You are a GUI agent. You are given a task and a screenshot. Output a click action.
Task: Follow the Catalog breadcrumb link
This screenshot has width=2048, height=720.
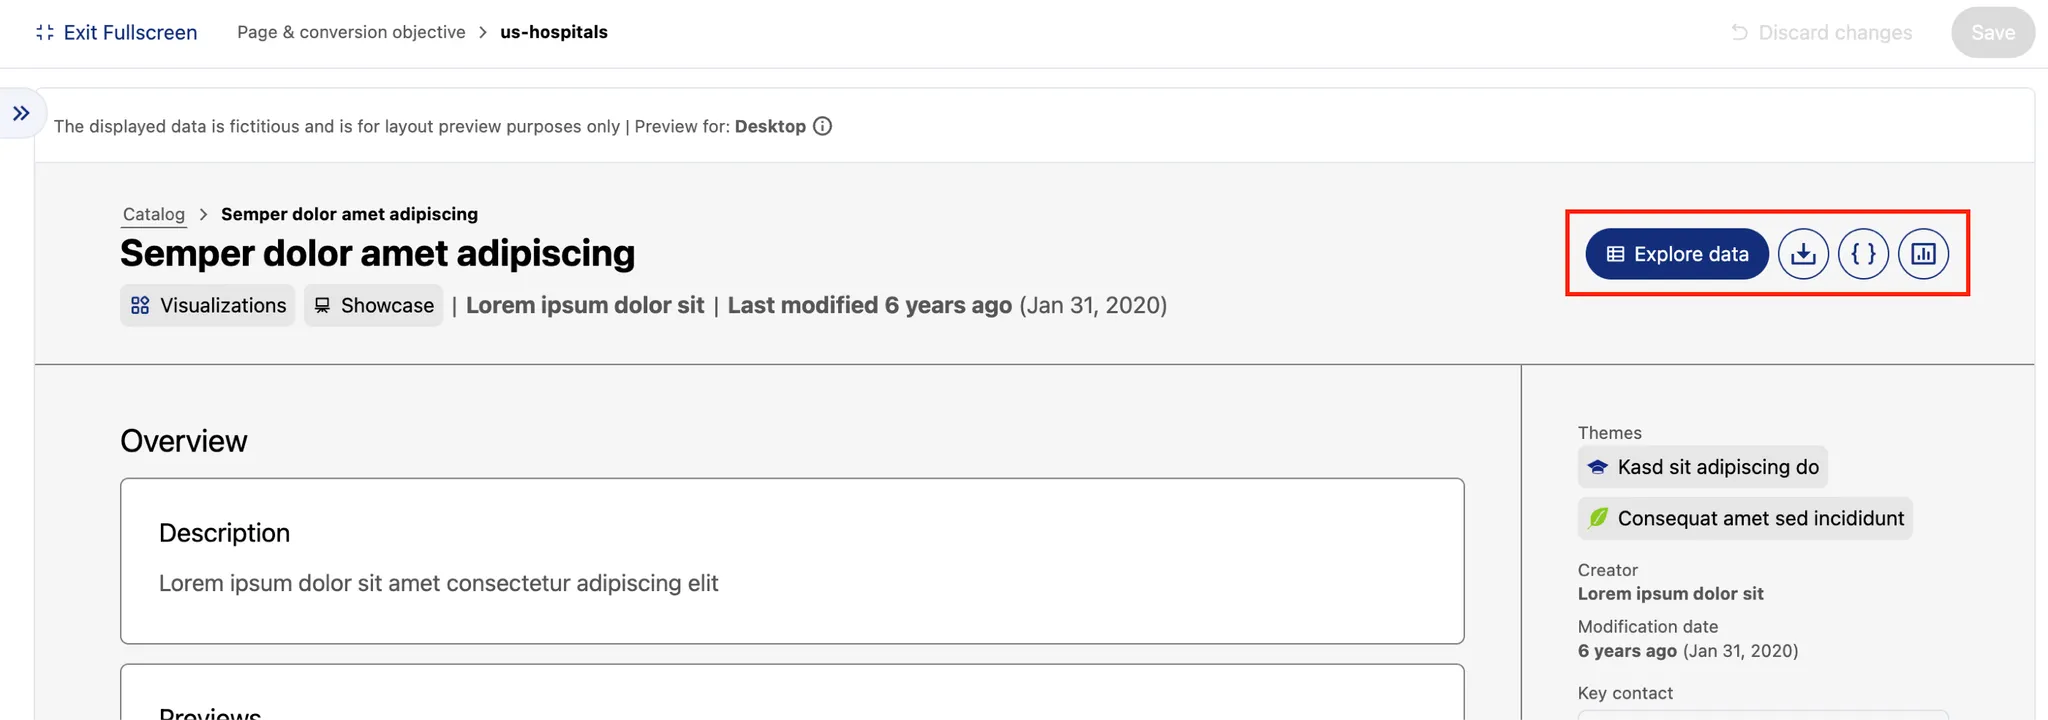(154, 214)
